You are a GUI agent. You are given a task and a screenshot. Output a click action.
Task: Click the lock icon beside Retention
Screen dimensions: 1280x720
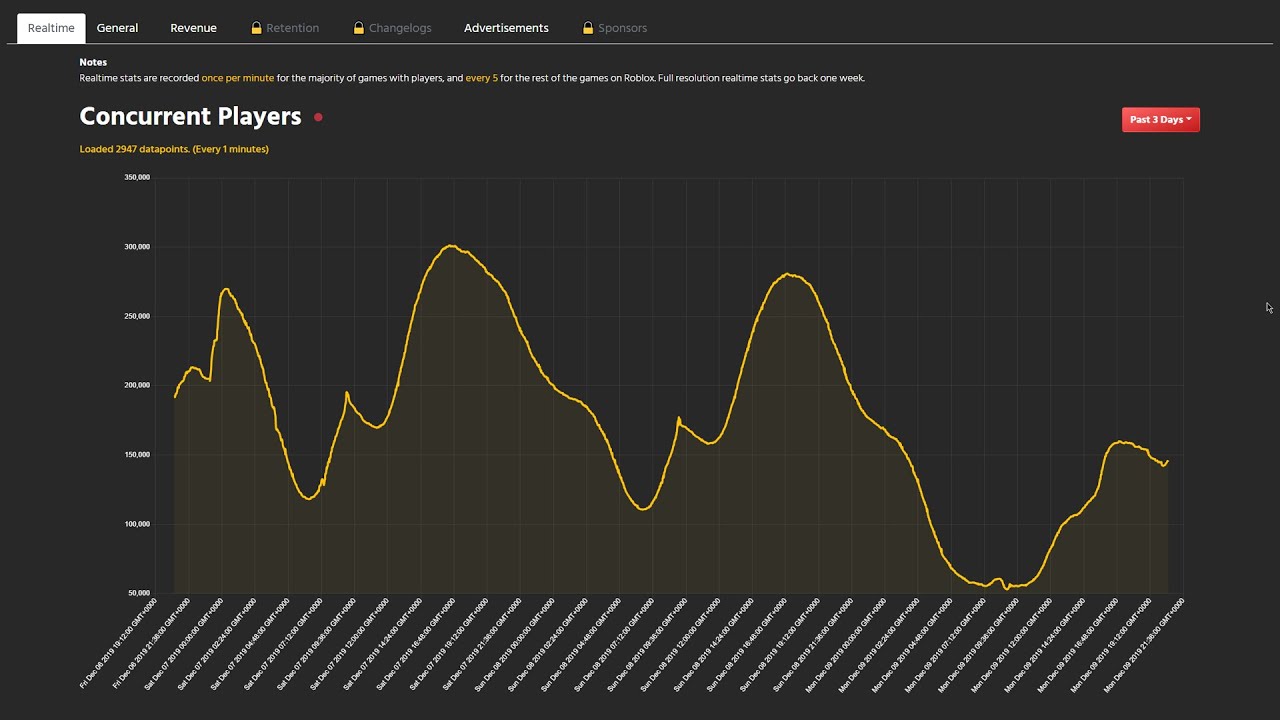pyautogui.click(x=256, y=28)
